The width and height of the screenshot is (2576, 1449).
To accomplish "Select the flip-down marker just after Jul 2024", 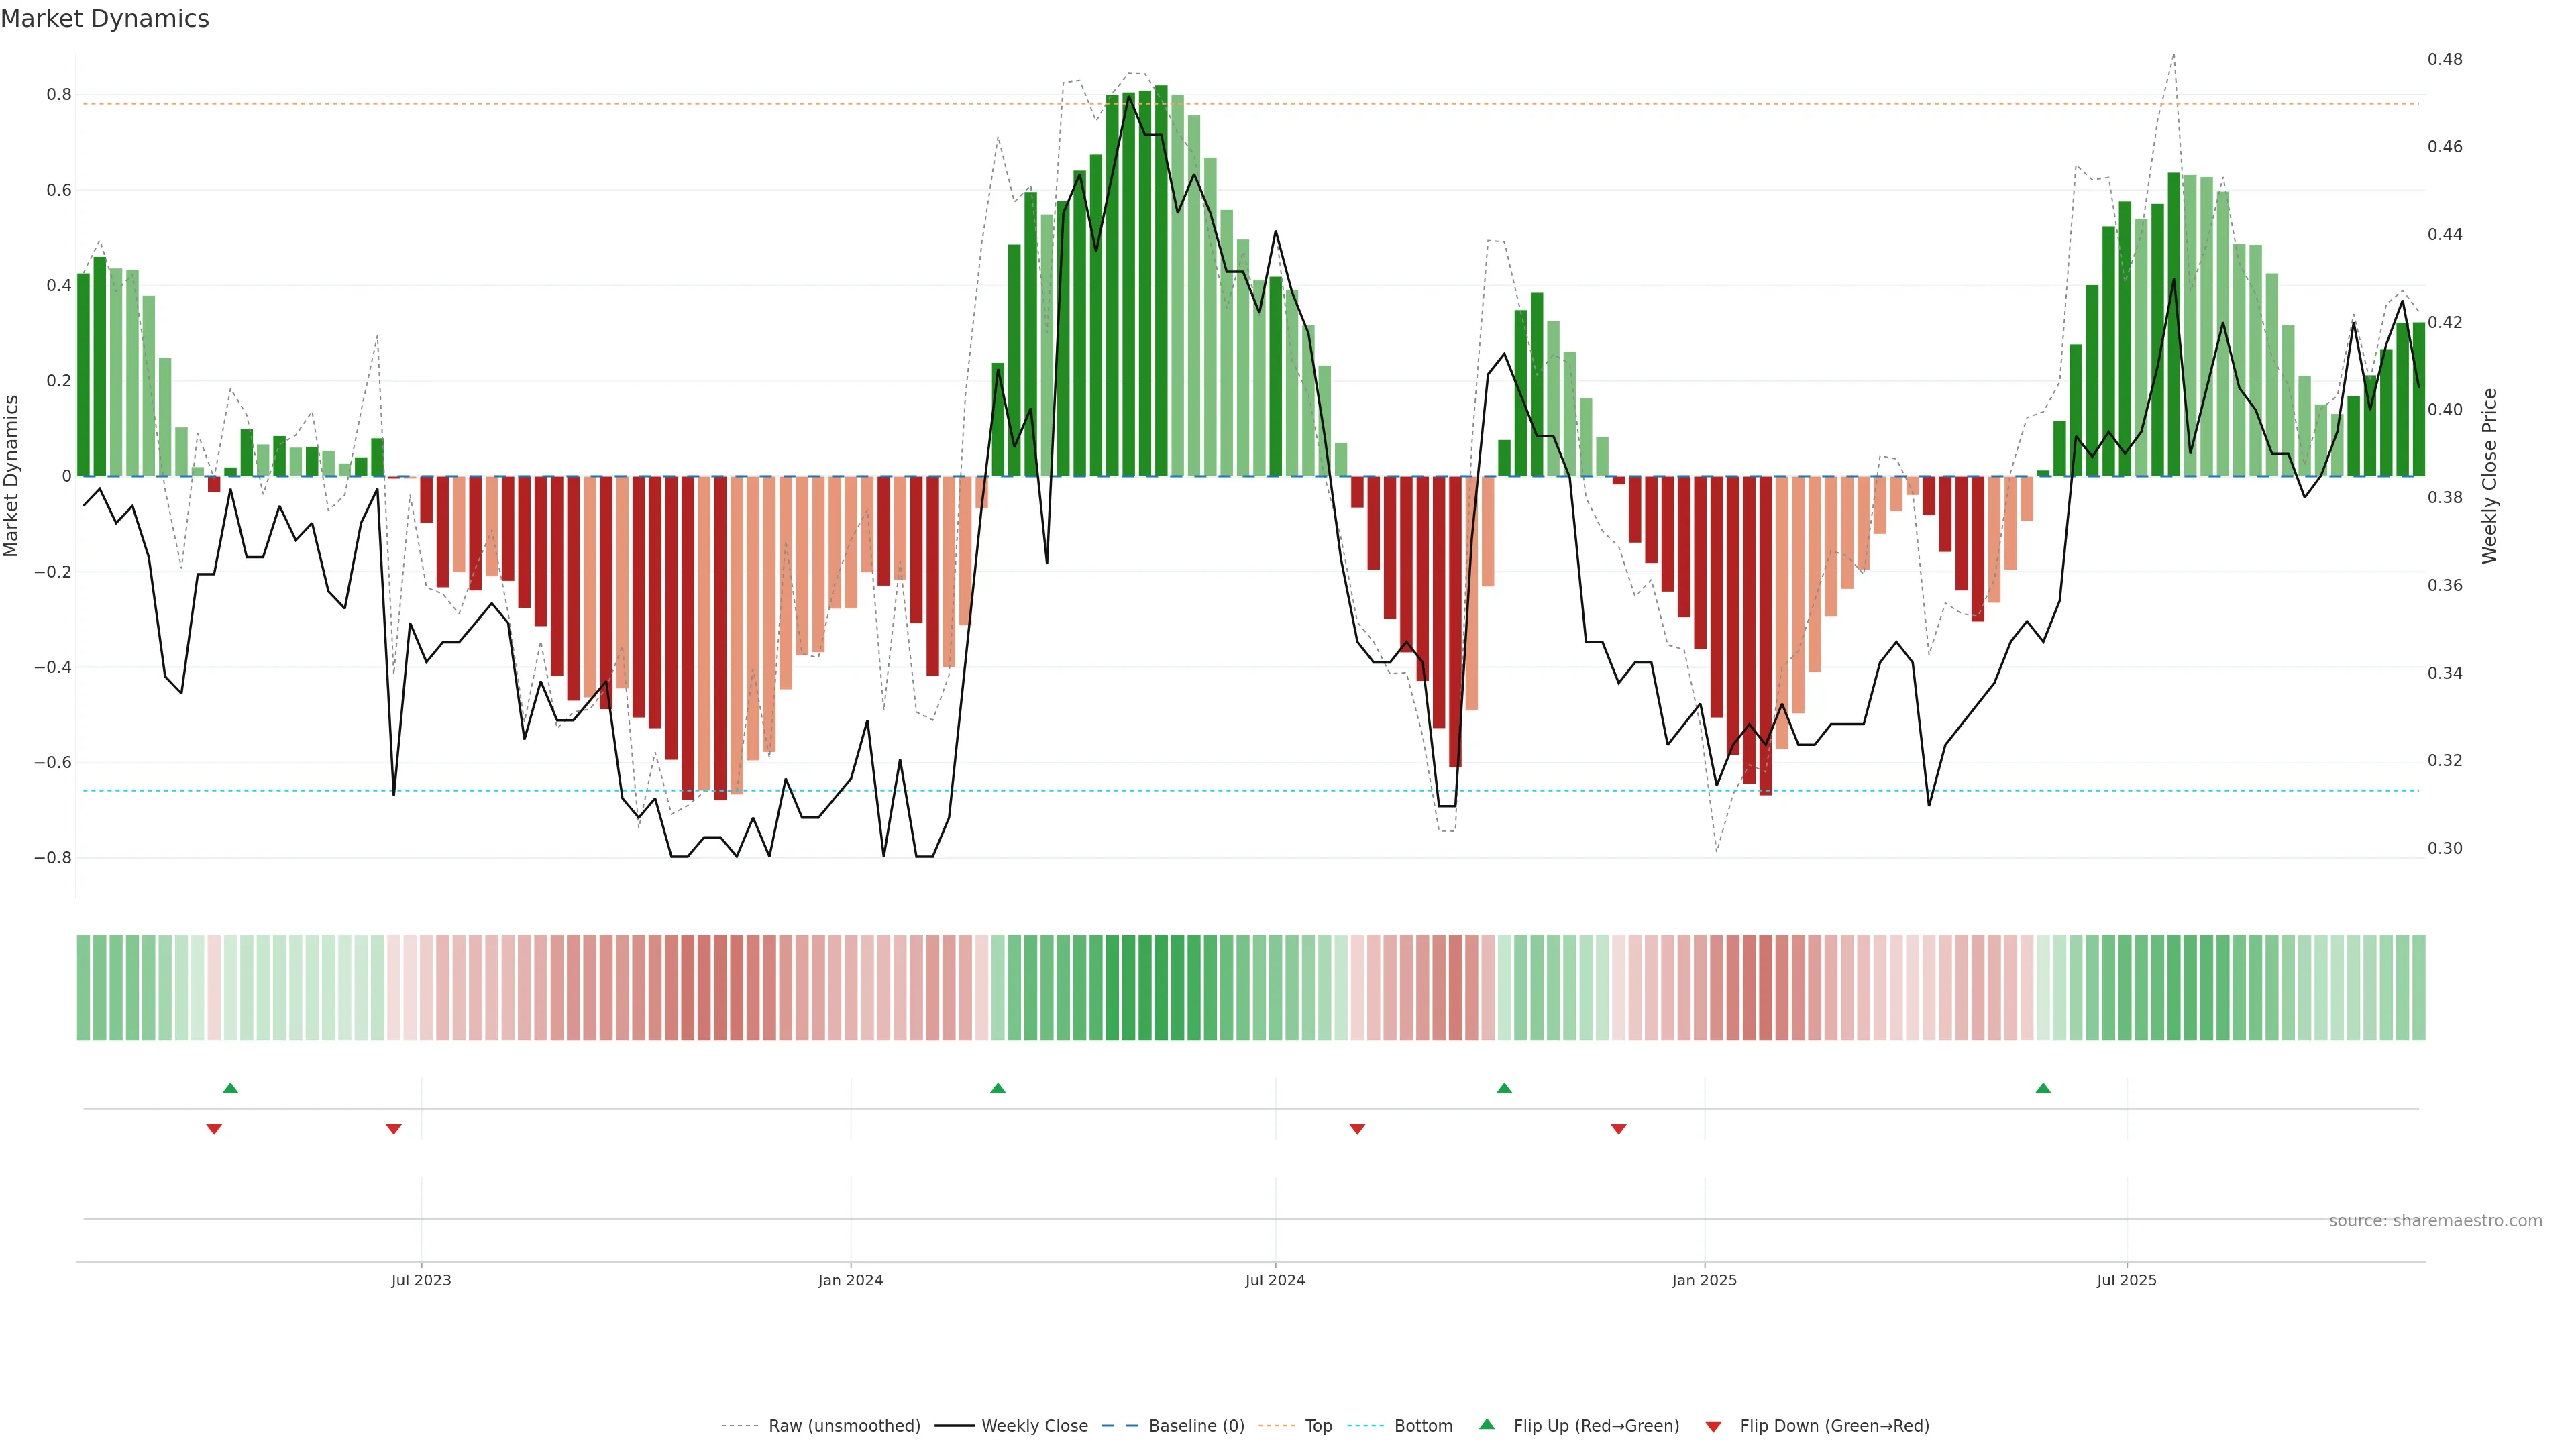I will click(x=1357, y=1129).
